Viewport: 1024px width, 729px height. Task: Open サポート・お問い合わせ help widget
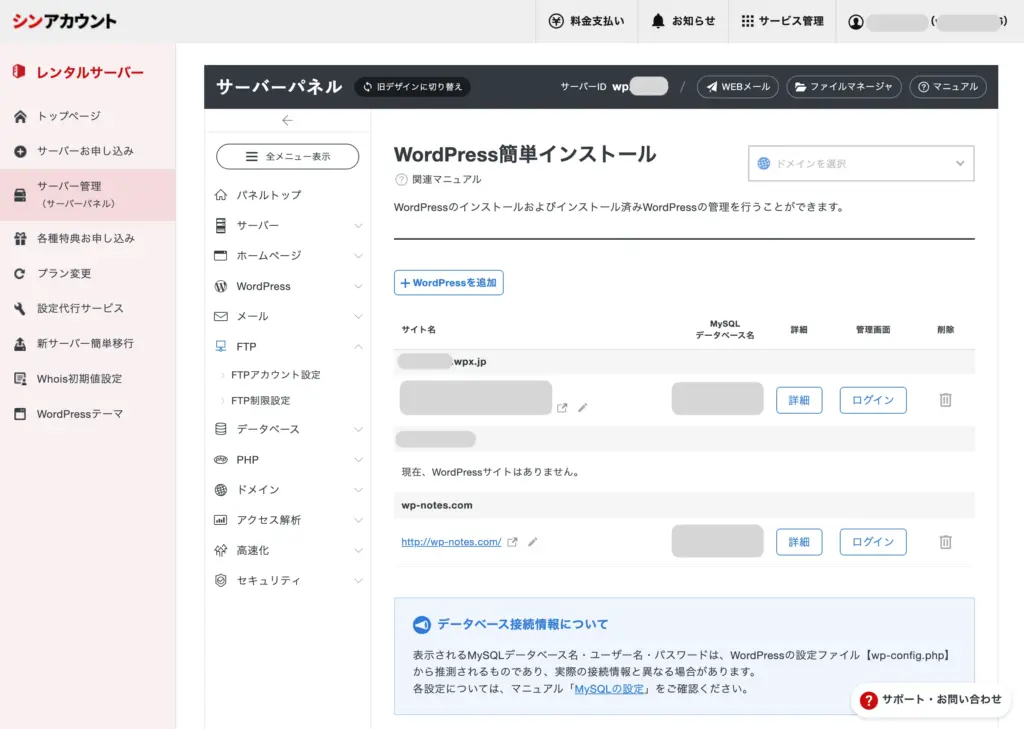(x=930, y=700)
